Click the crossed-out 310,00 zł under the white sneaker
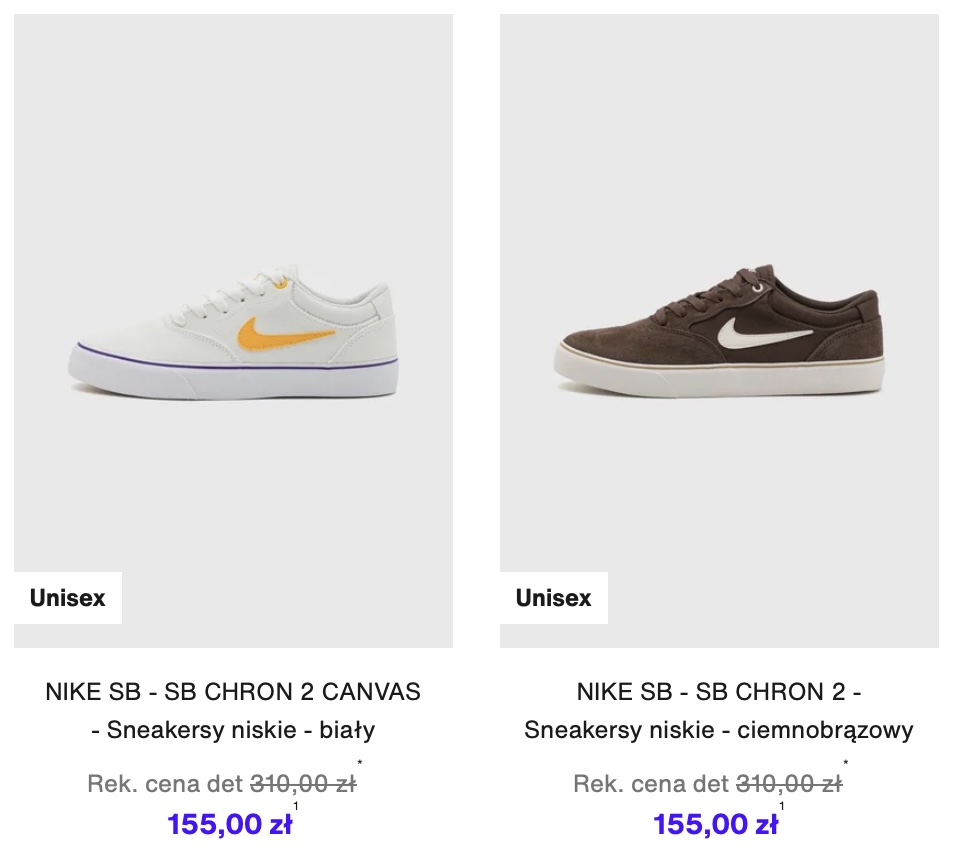Viewport: 956px width, 864px height. click(x=303, y=784)
